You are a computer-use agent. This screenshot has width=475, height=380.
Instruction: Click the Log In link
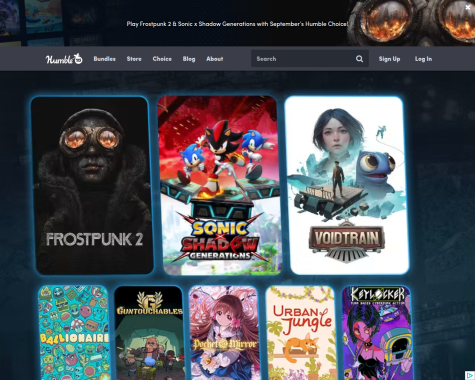(423, 59)
